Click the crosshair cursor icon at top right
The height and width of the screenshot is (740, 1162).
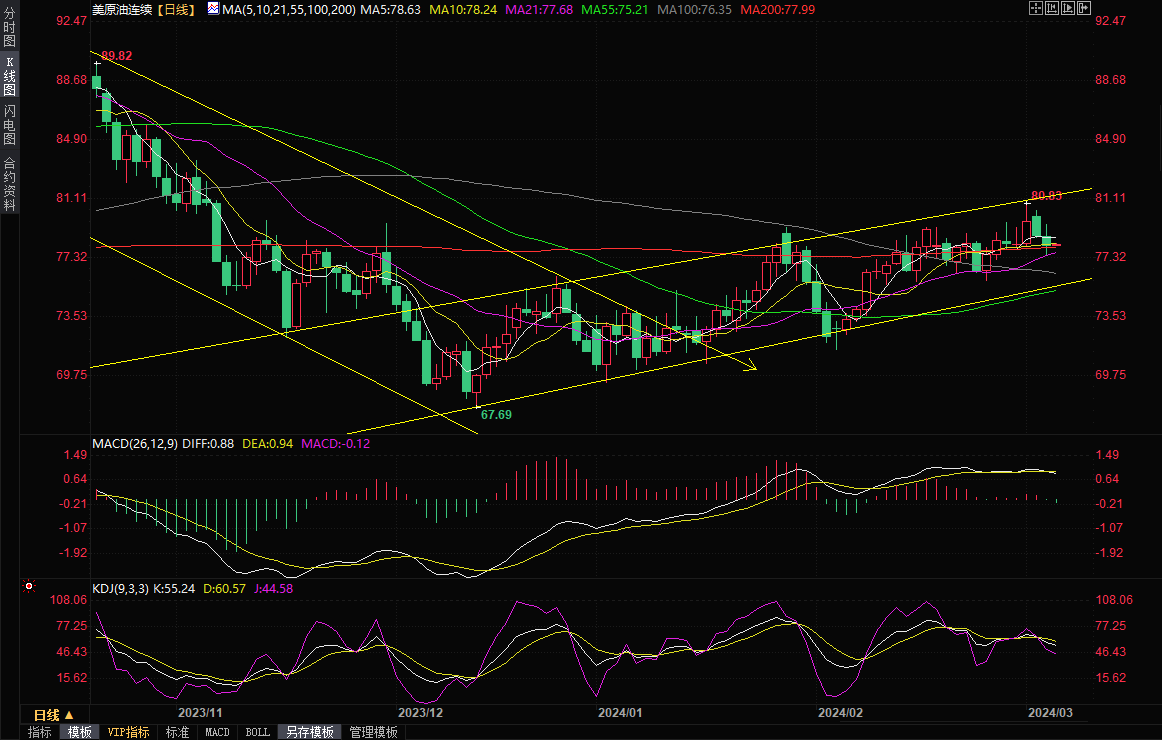[x=1035, y=8]
